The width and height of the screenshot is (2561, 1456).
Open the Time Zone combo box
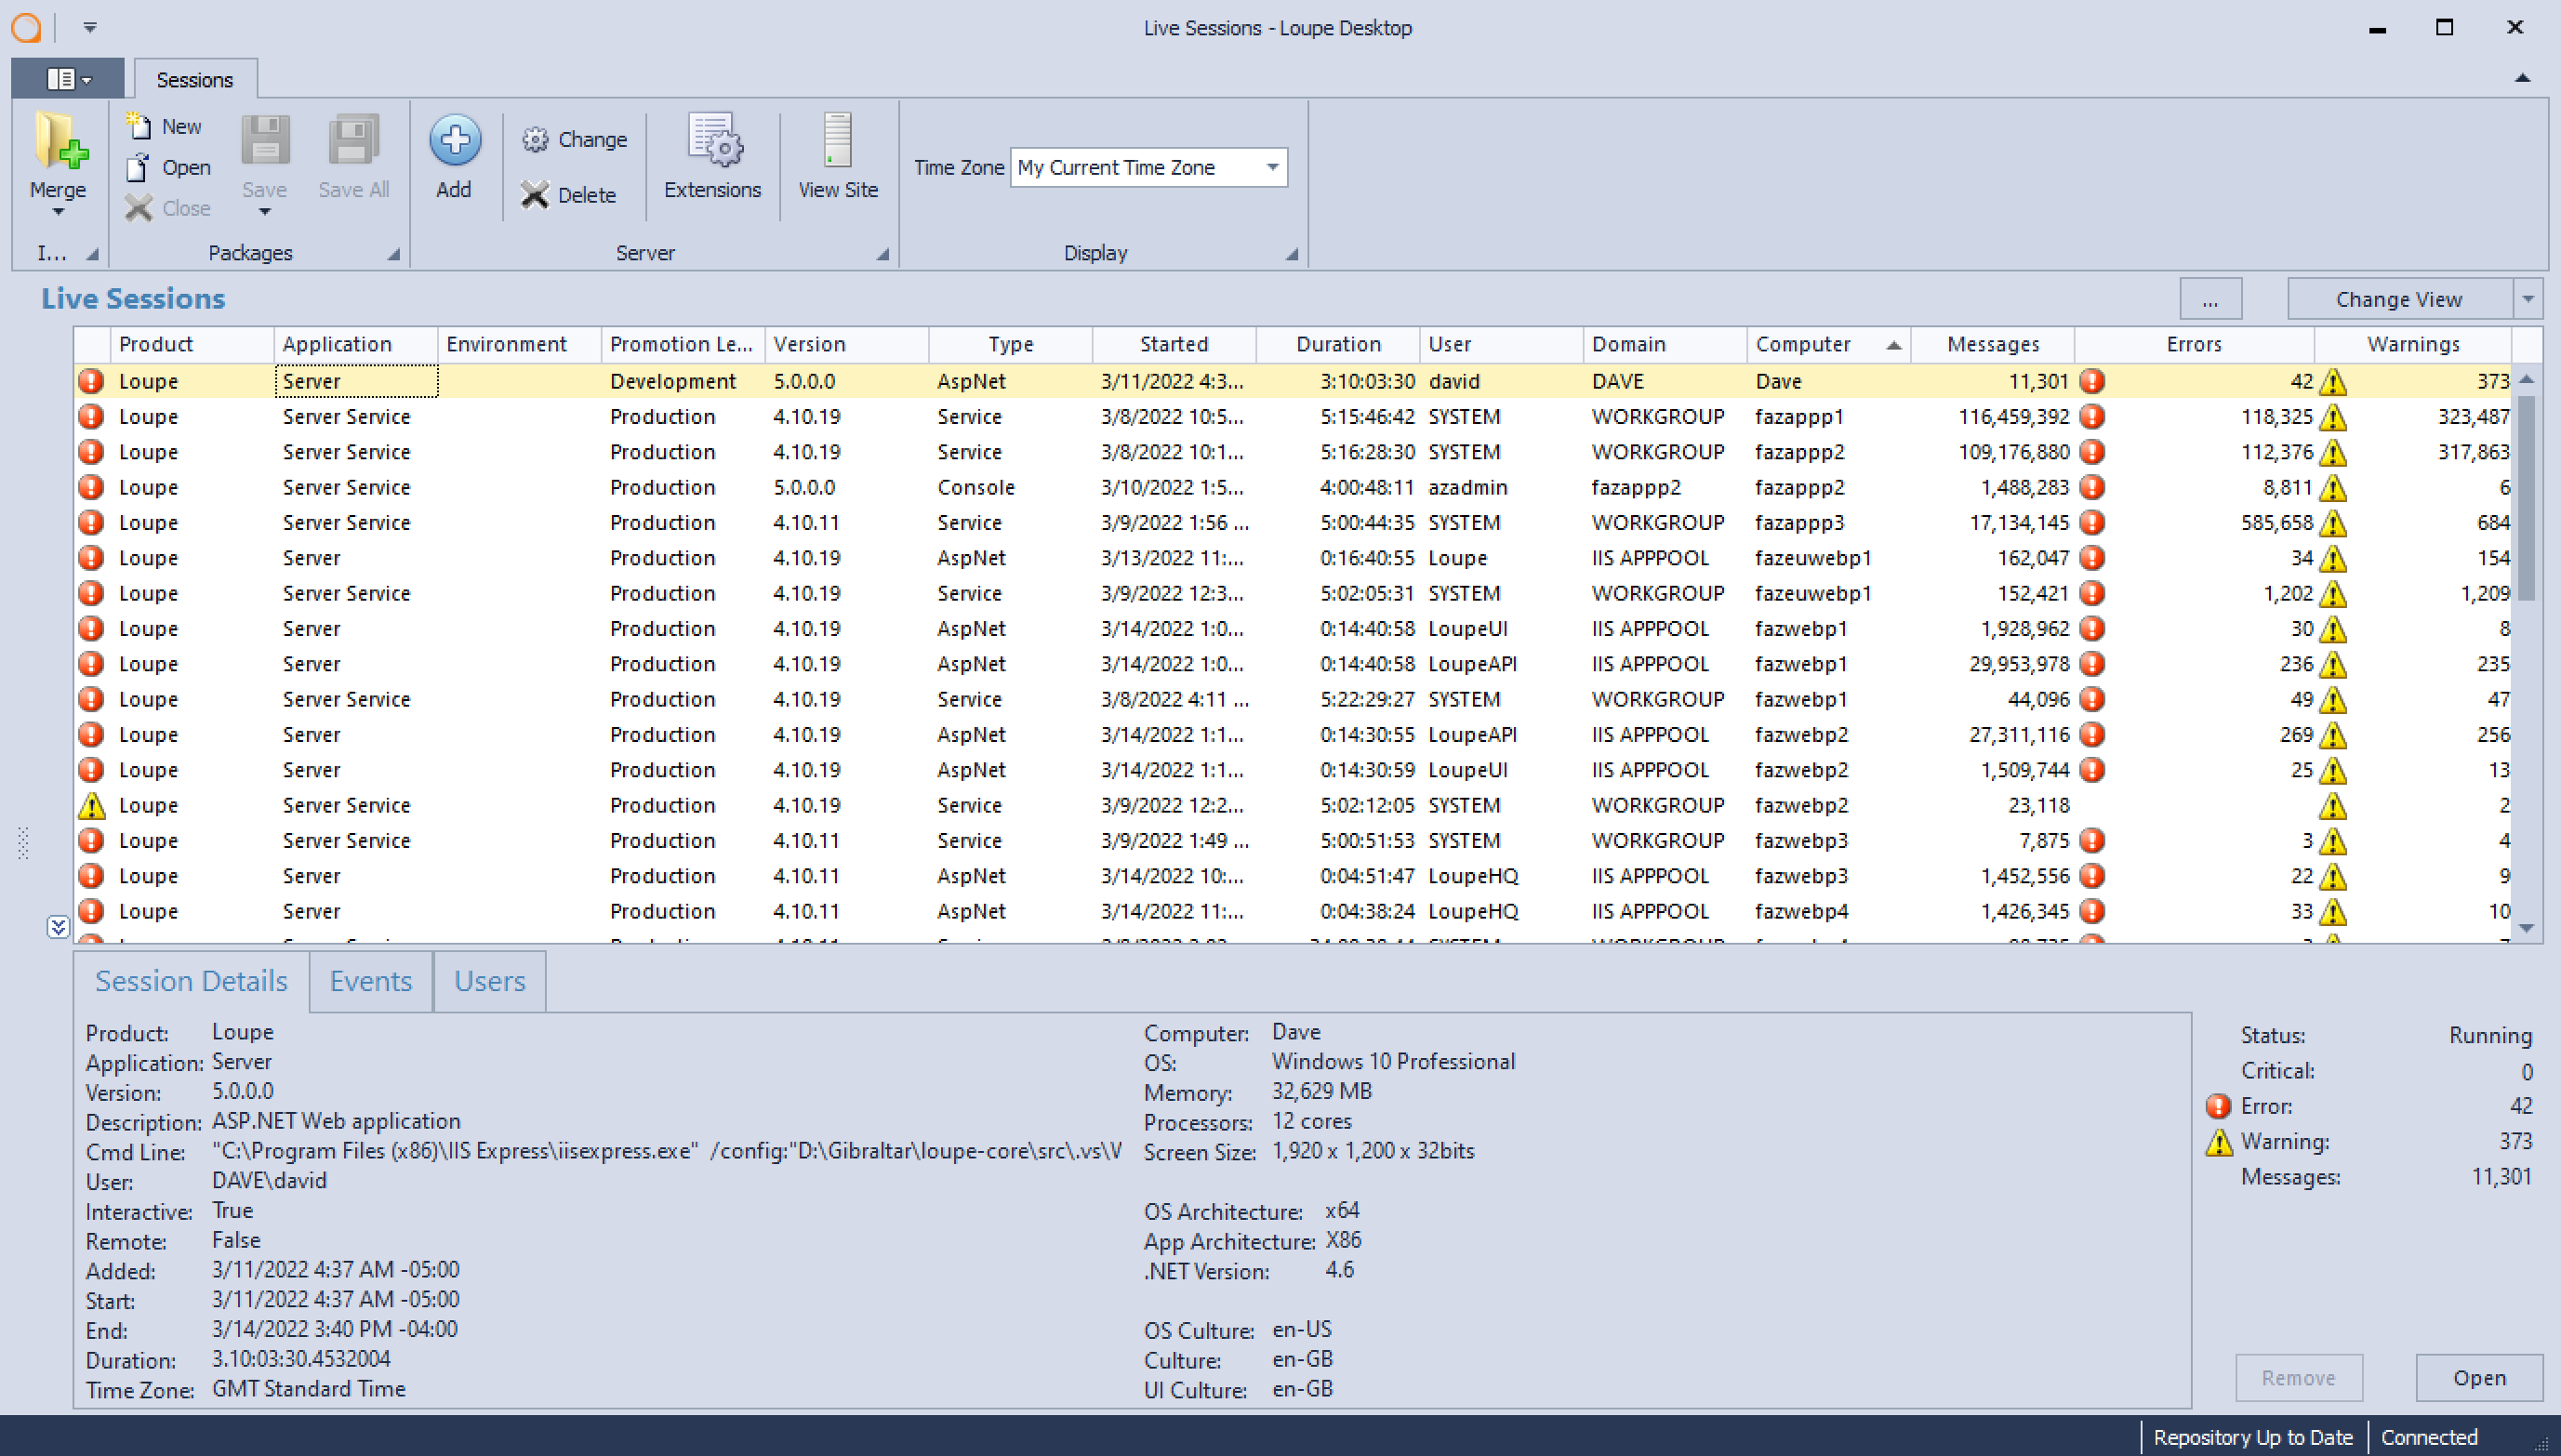click(x=1148, y=167)
